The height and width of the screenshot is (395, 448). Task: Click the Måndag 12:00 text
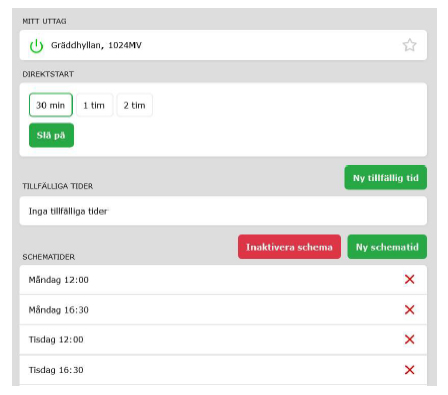coord(59,280)
